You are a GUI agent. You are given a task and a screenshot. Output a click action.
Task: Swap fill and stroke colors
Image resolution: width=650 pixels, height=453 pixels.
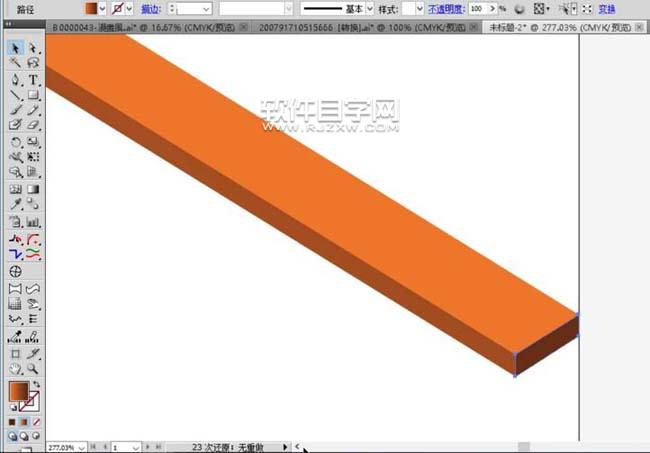(x=36, y=384)
